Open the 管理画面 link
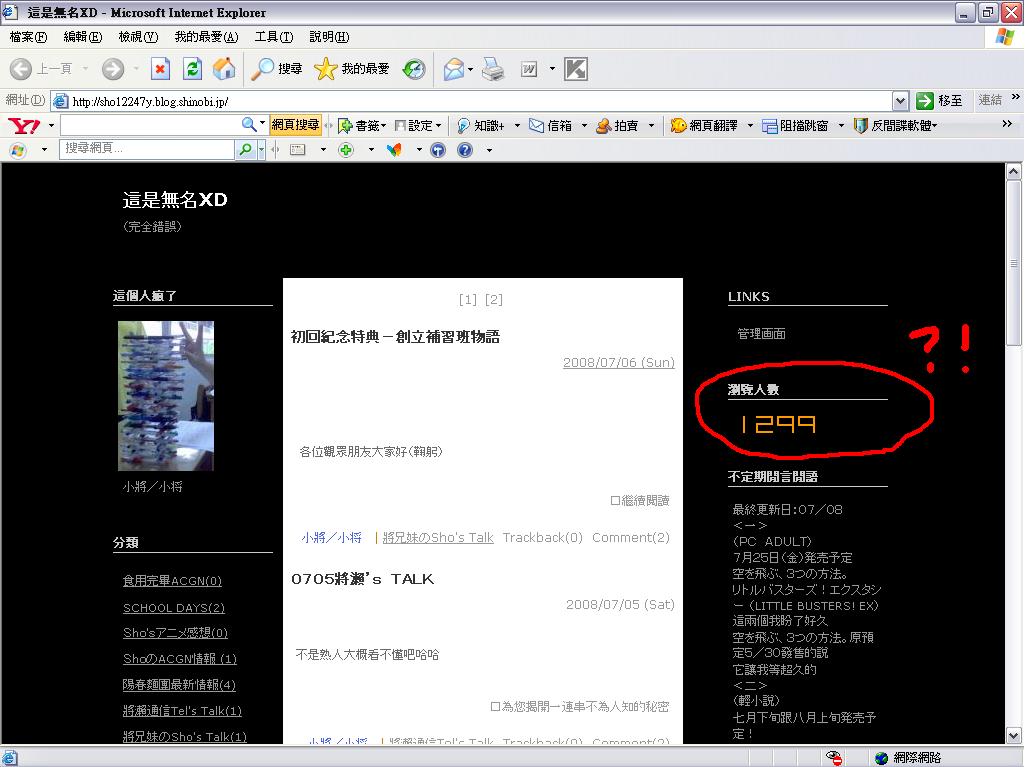Viewport: 1025px width, 767px height. [x=761, y=334]
